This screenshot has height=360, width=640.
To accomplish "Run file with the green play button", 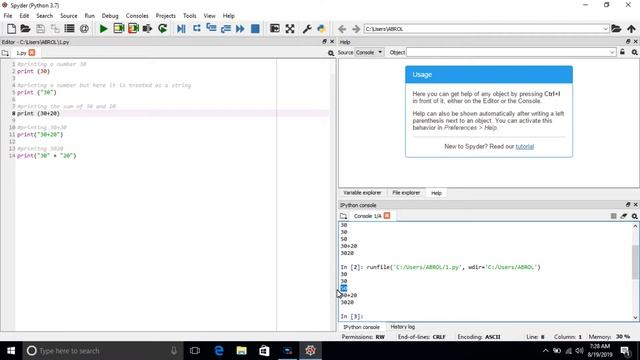I will coord(103,29).
